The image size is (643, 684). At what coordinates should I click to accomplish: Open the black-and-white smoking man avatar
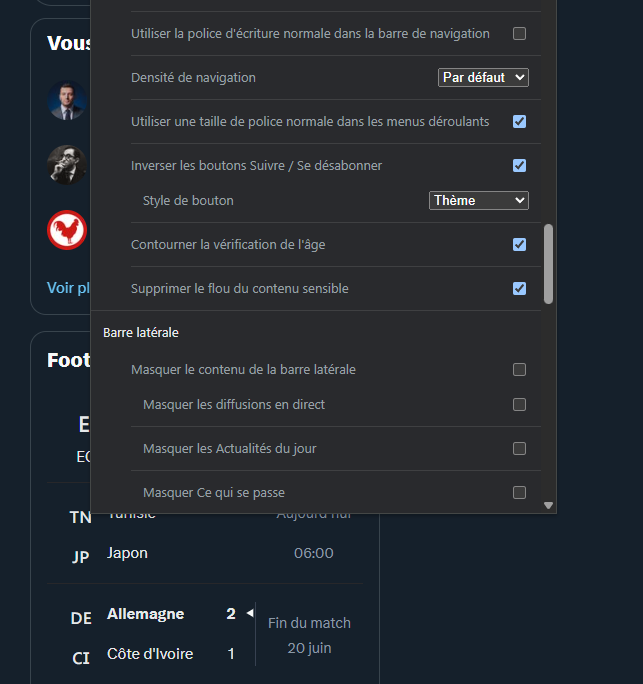(x=67, y=165)
